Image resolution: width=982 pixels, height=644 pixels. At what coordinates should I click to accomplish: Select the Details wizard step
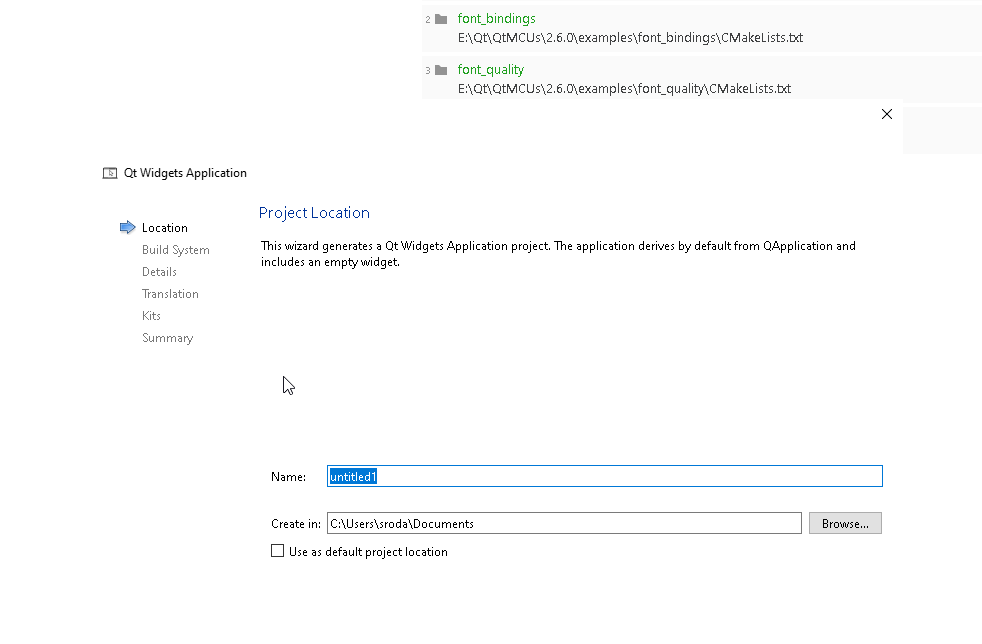(x=159, y=272)
